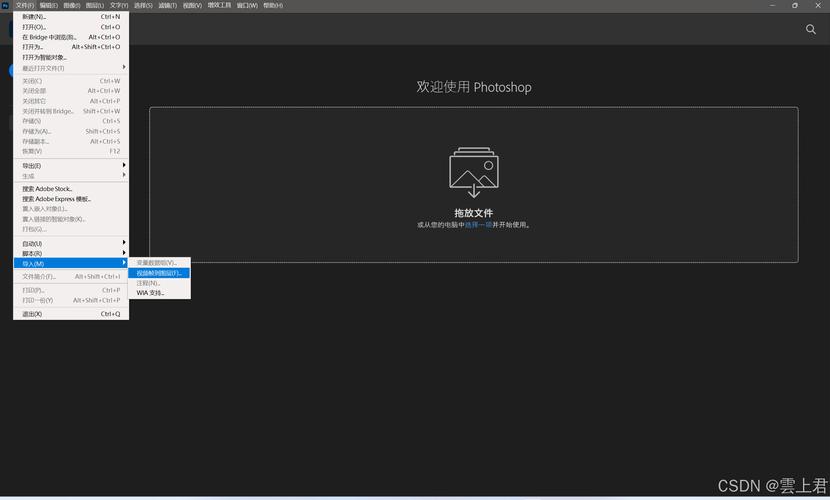Viewport: 830px width, 500px height.
Task: Expand the 脚本(R) submenu
Action: click(71, 253)
